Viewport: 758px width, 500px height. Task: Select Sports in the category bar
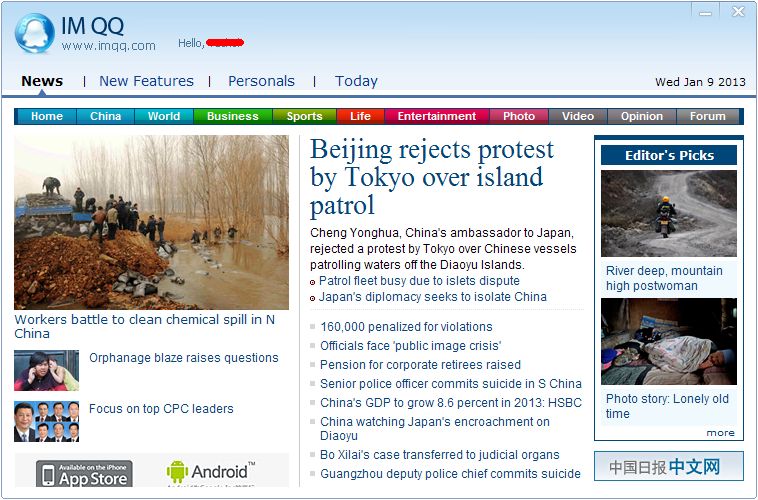(x=304, y=116)
